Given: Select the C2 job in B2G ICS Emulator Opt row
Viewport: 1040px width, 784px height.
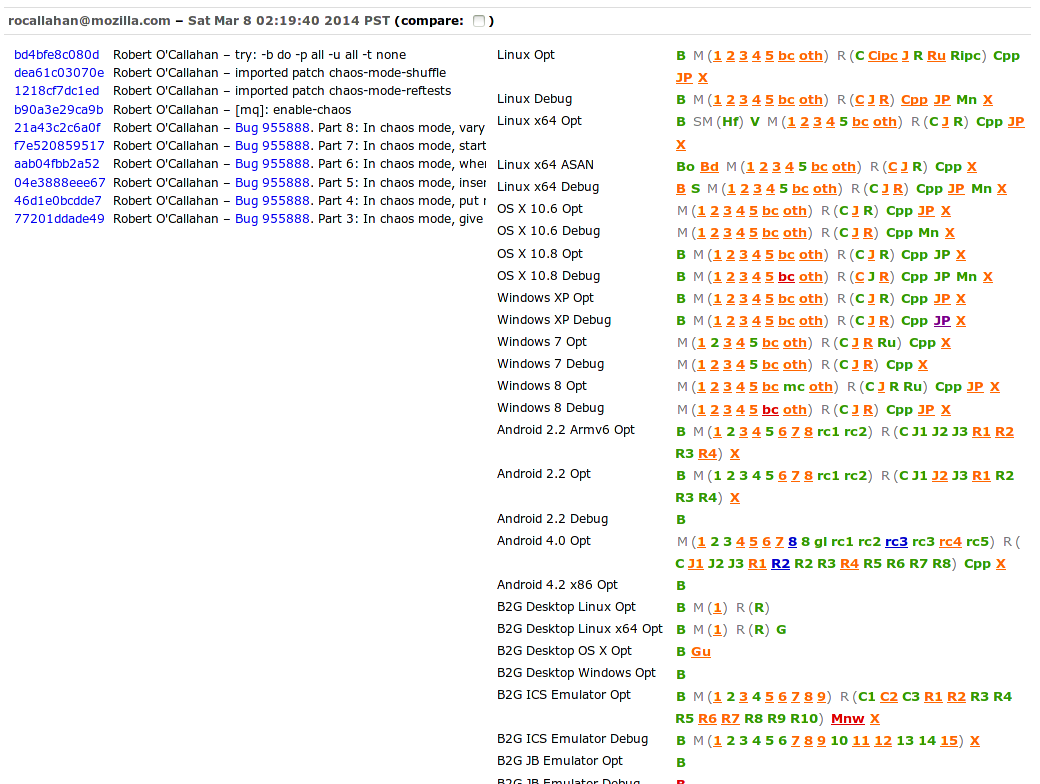Looking at the screenshot, I should (x=889, y=696).
